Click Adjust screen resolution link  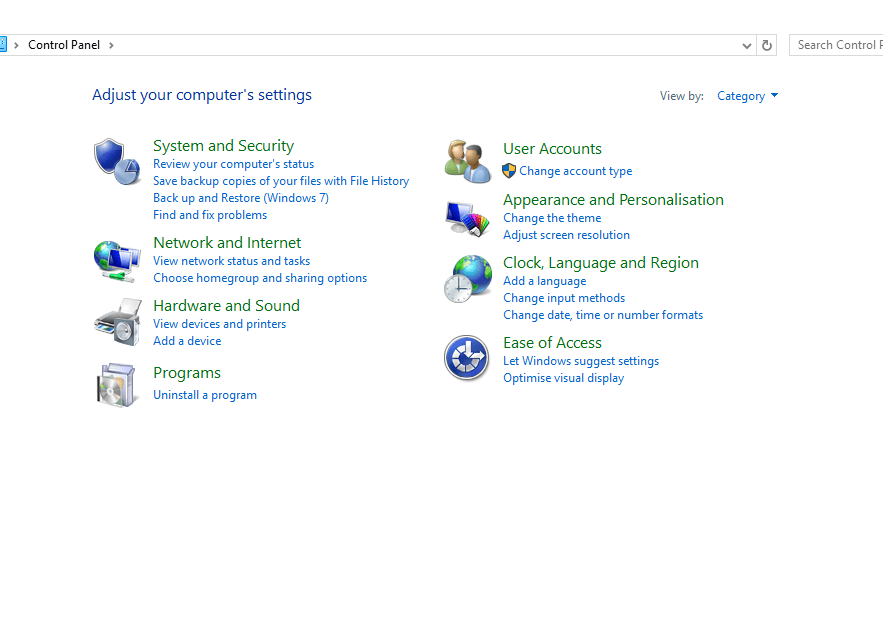(566, 235)
